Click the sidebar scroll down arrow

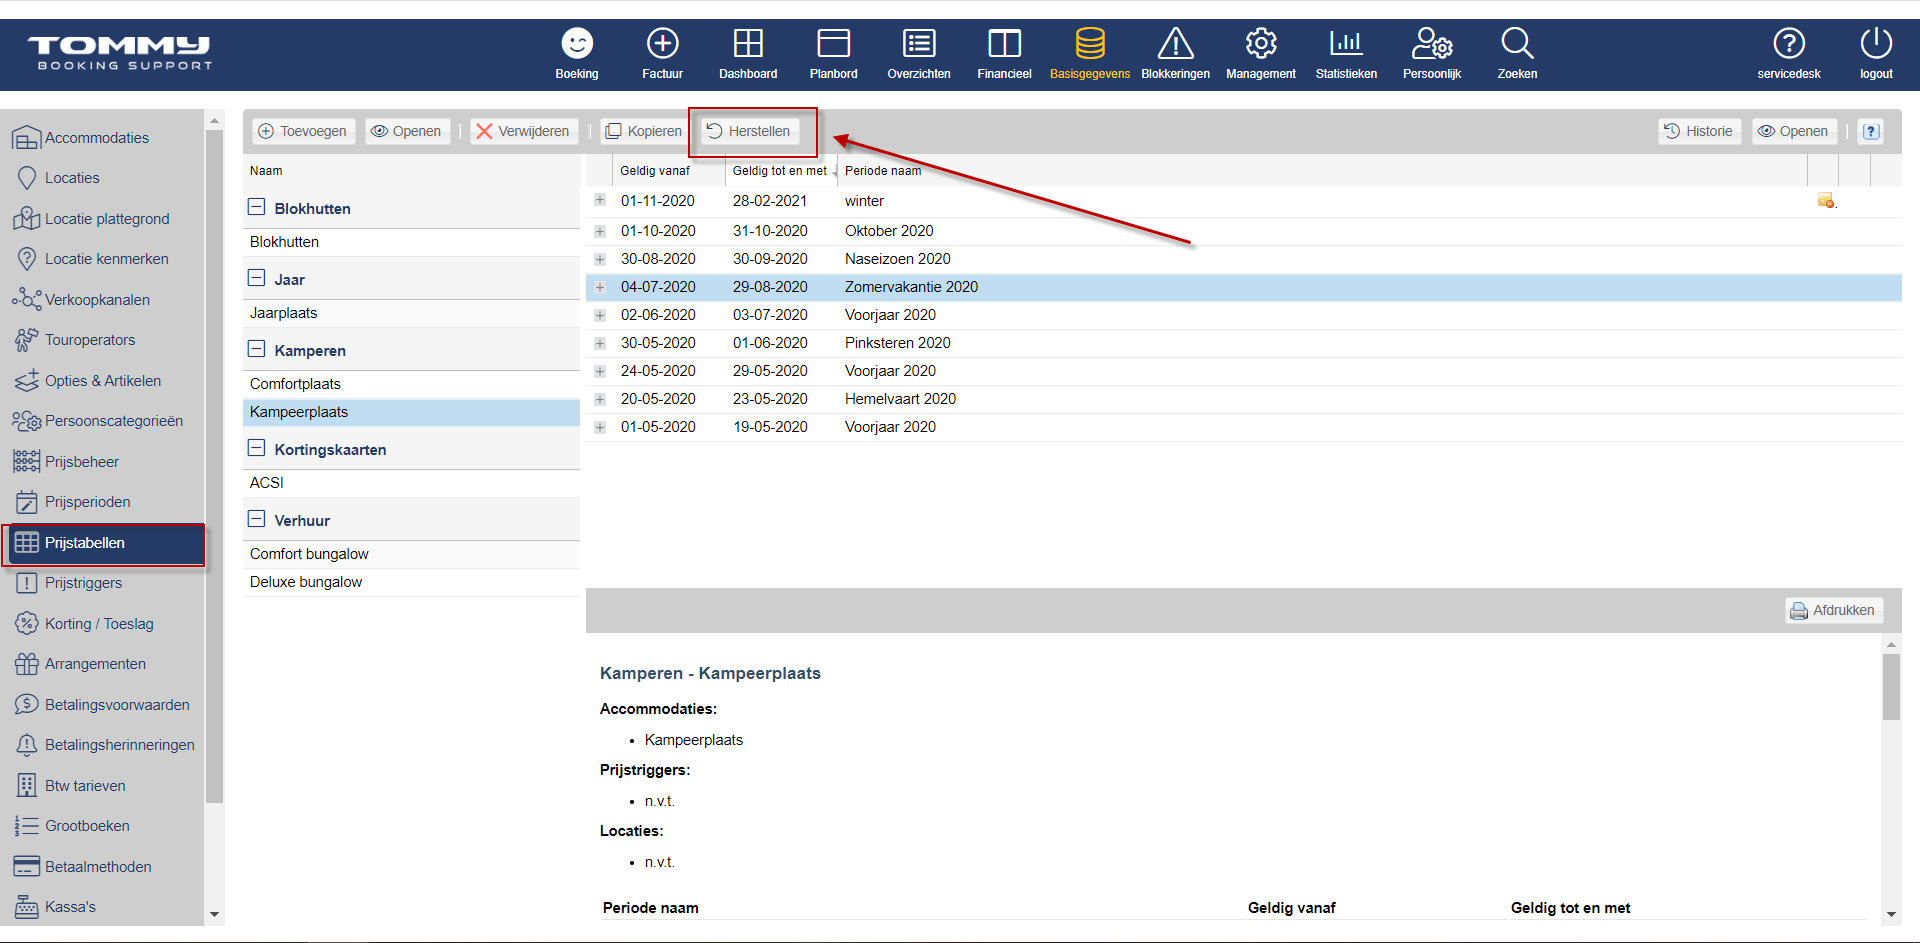pyautogui.click(x=214, y=915)
